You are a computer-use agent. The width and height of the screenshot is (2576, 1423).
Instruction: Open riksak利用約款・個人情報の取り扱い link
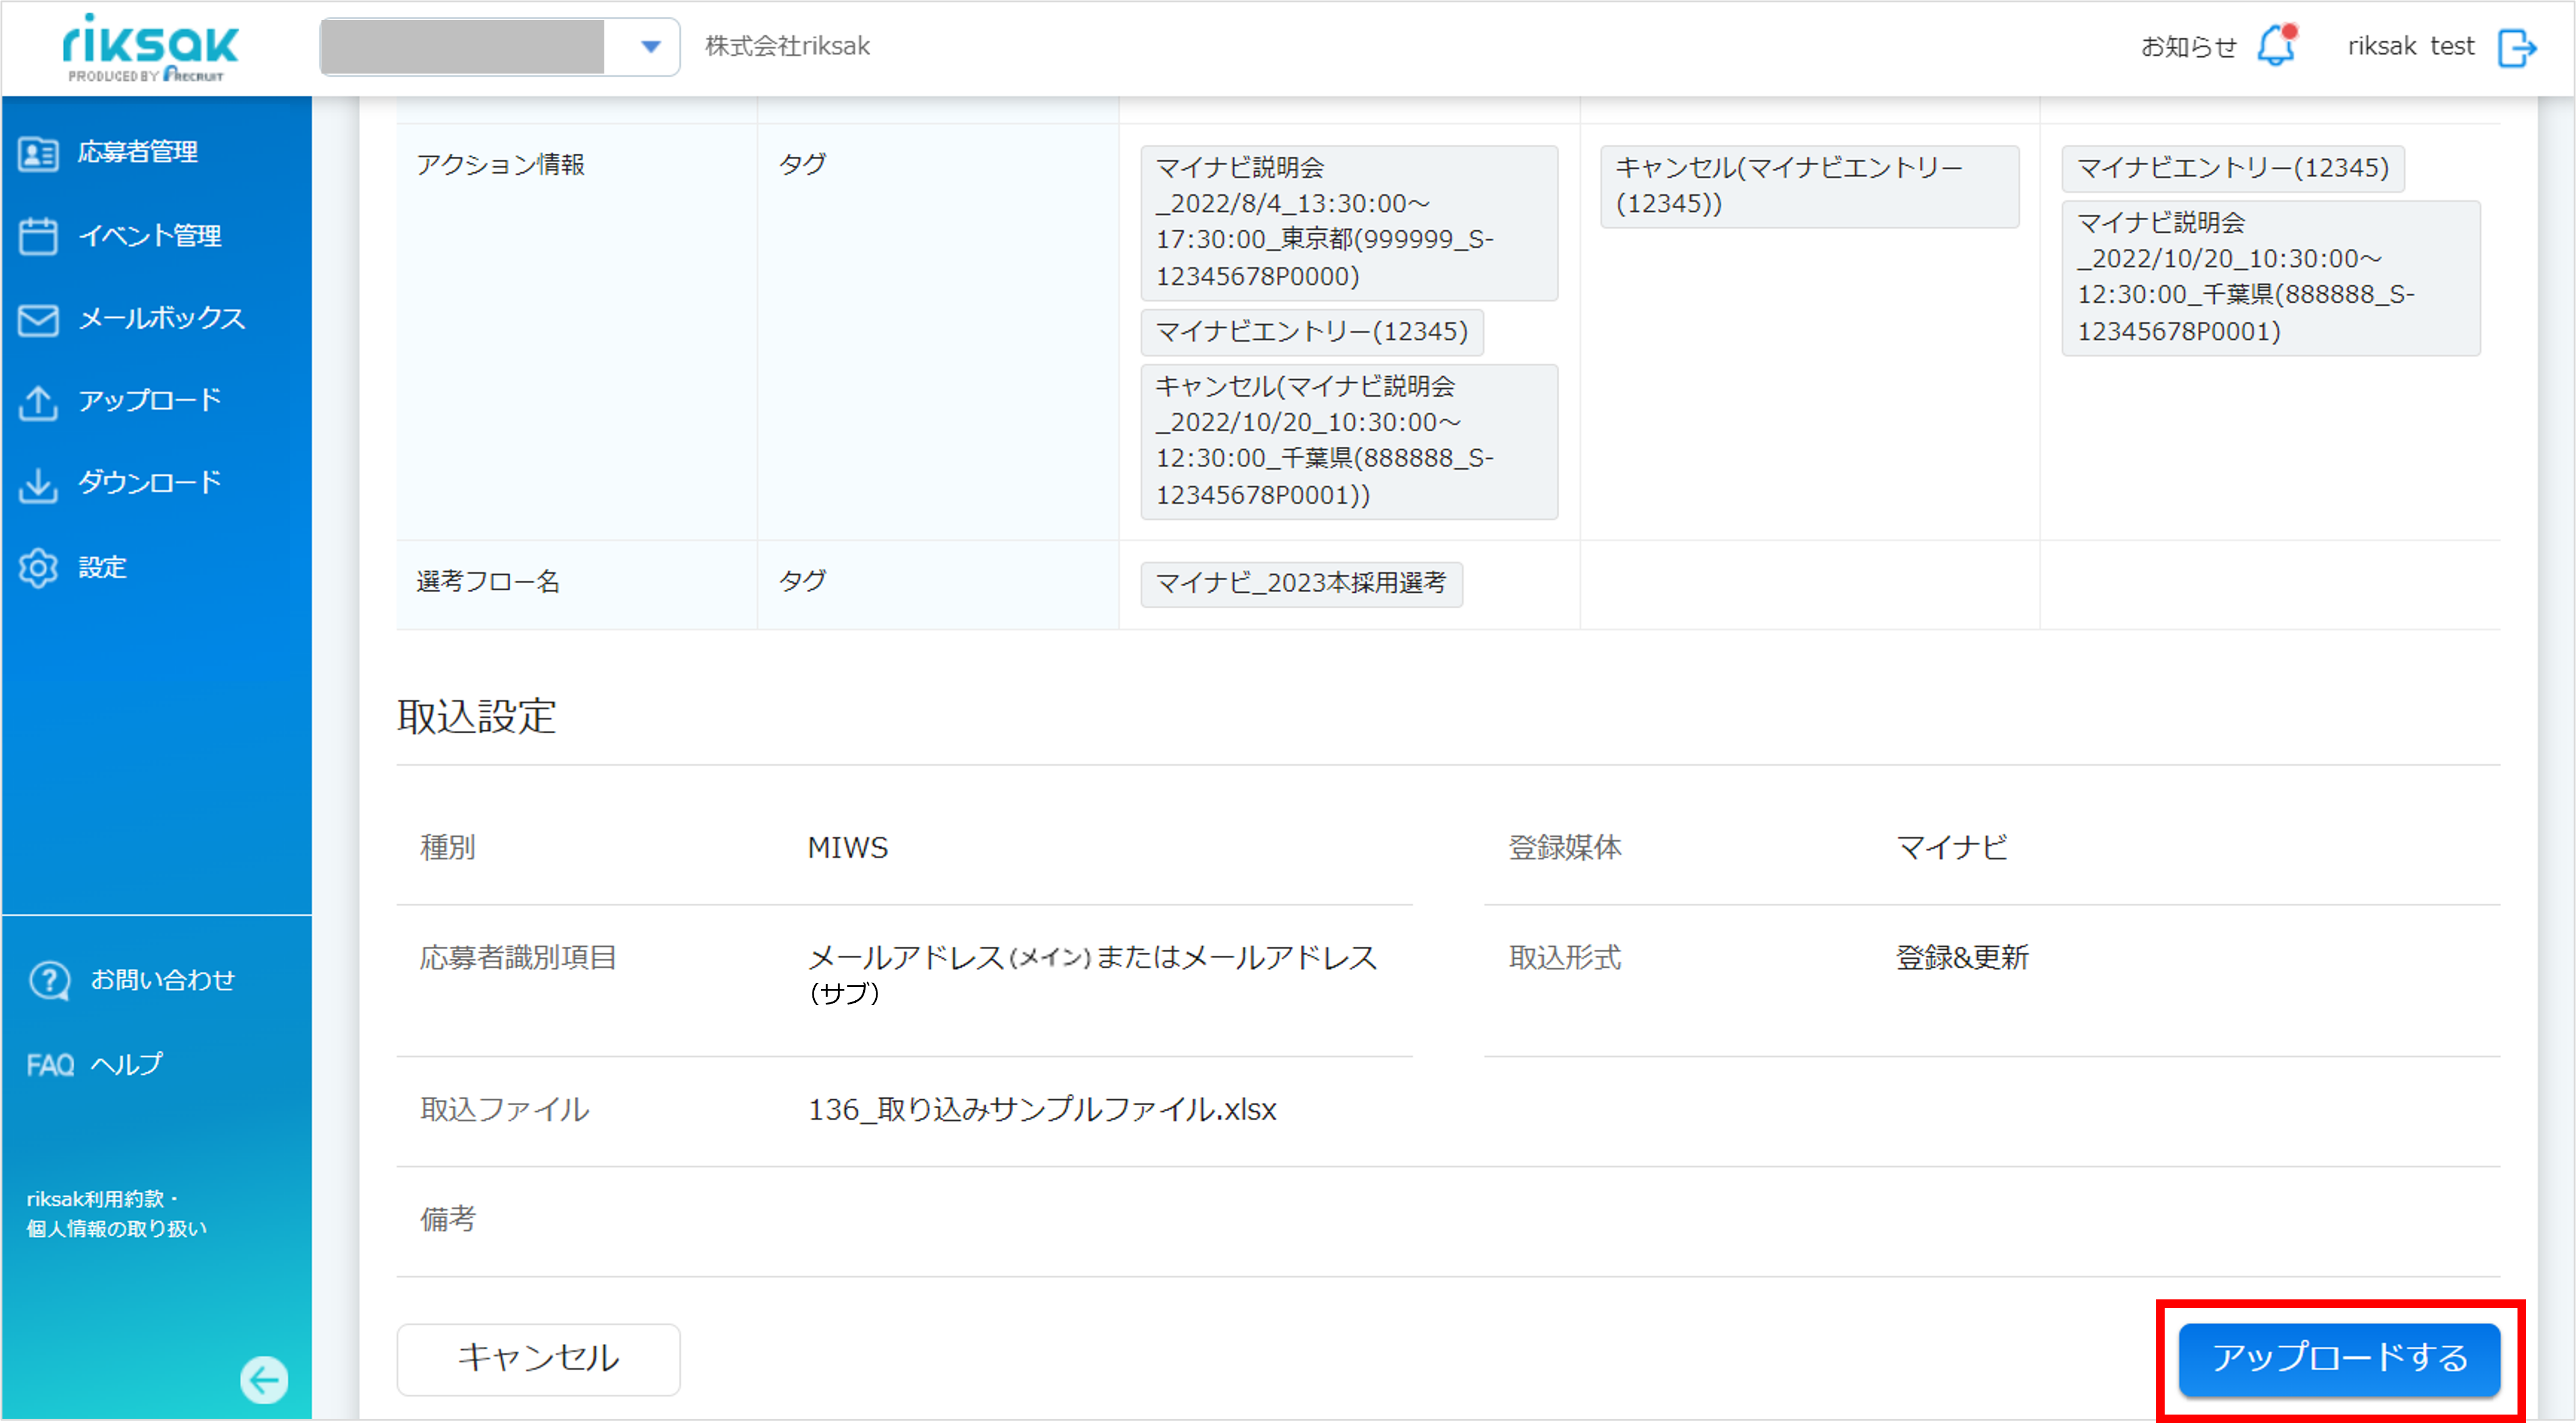(x=117, y=1214)
